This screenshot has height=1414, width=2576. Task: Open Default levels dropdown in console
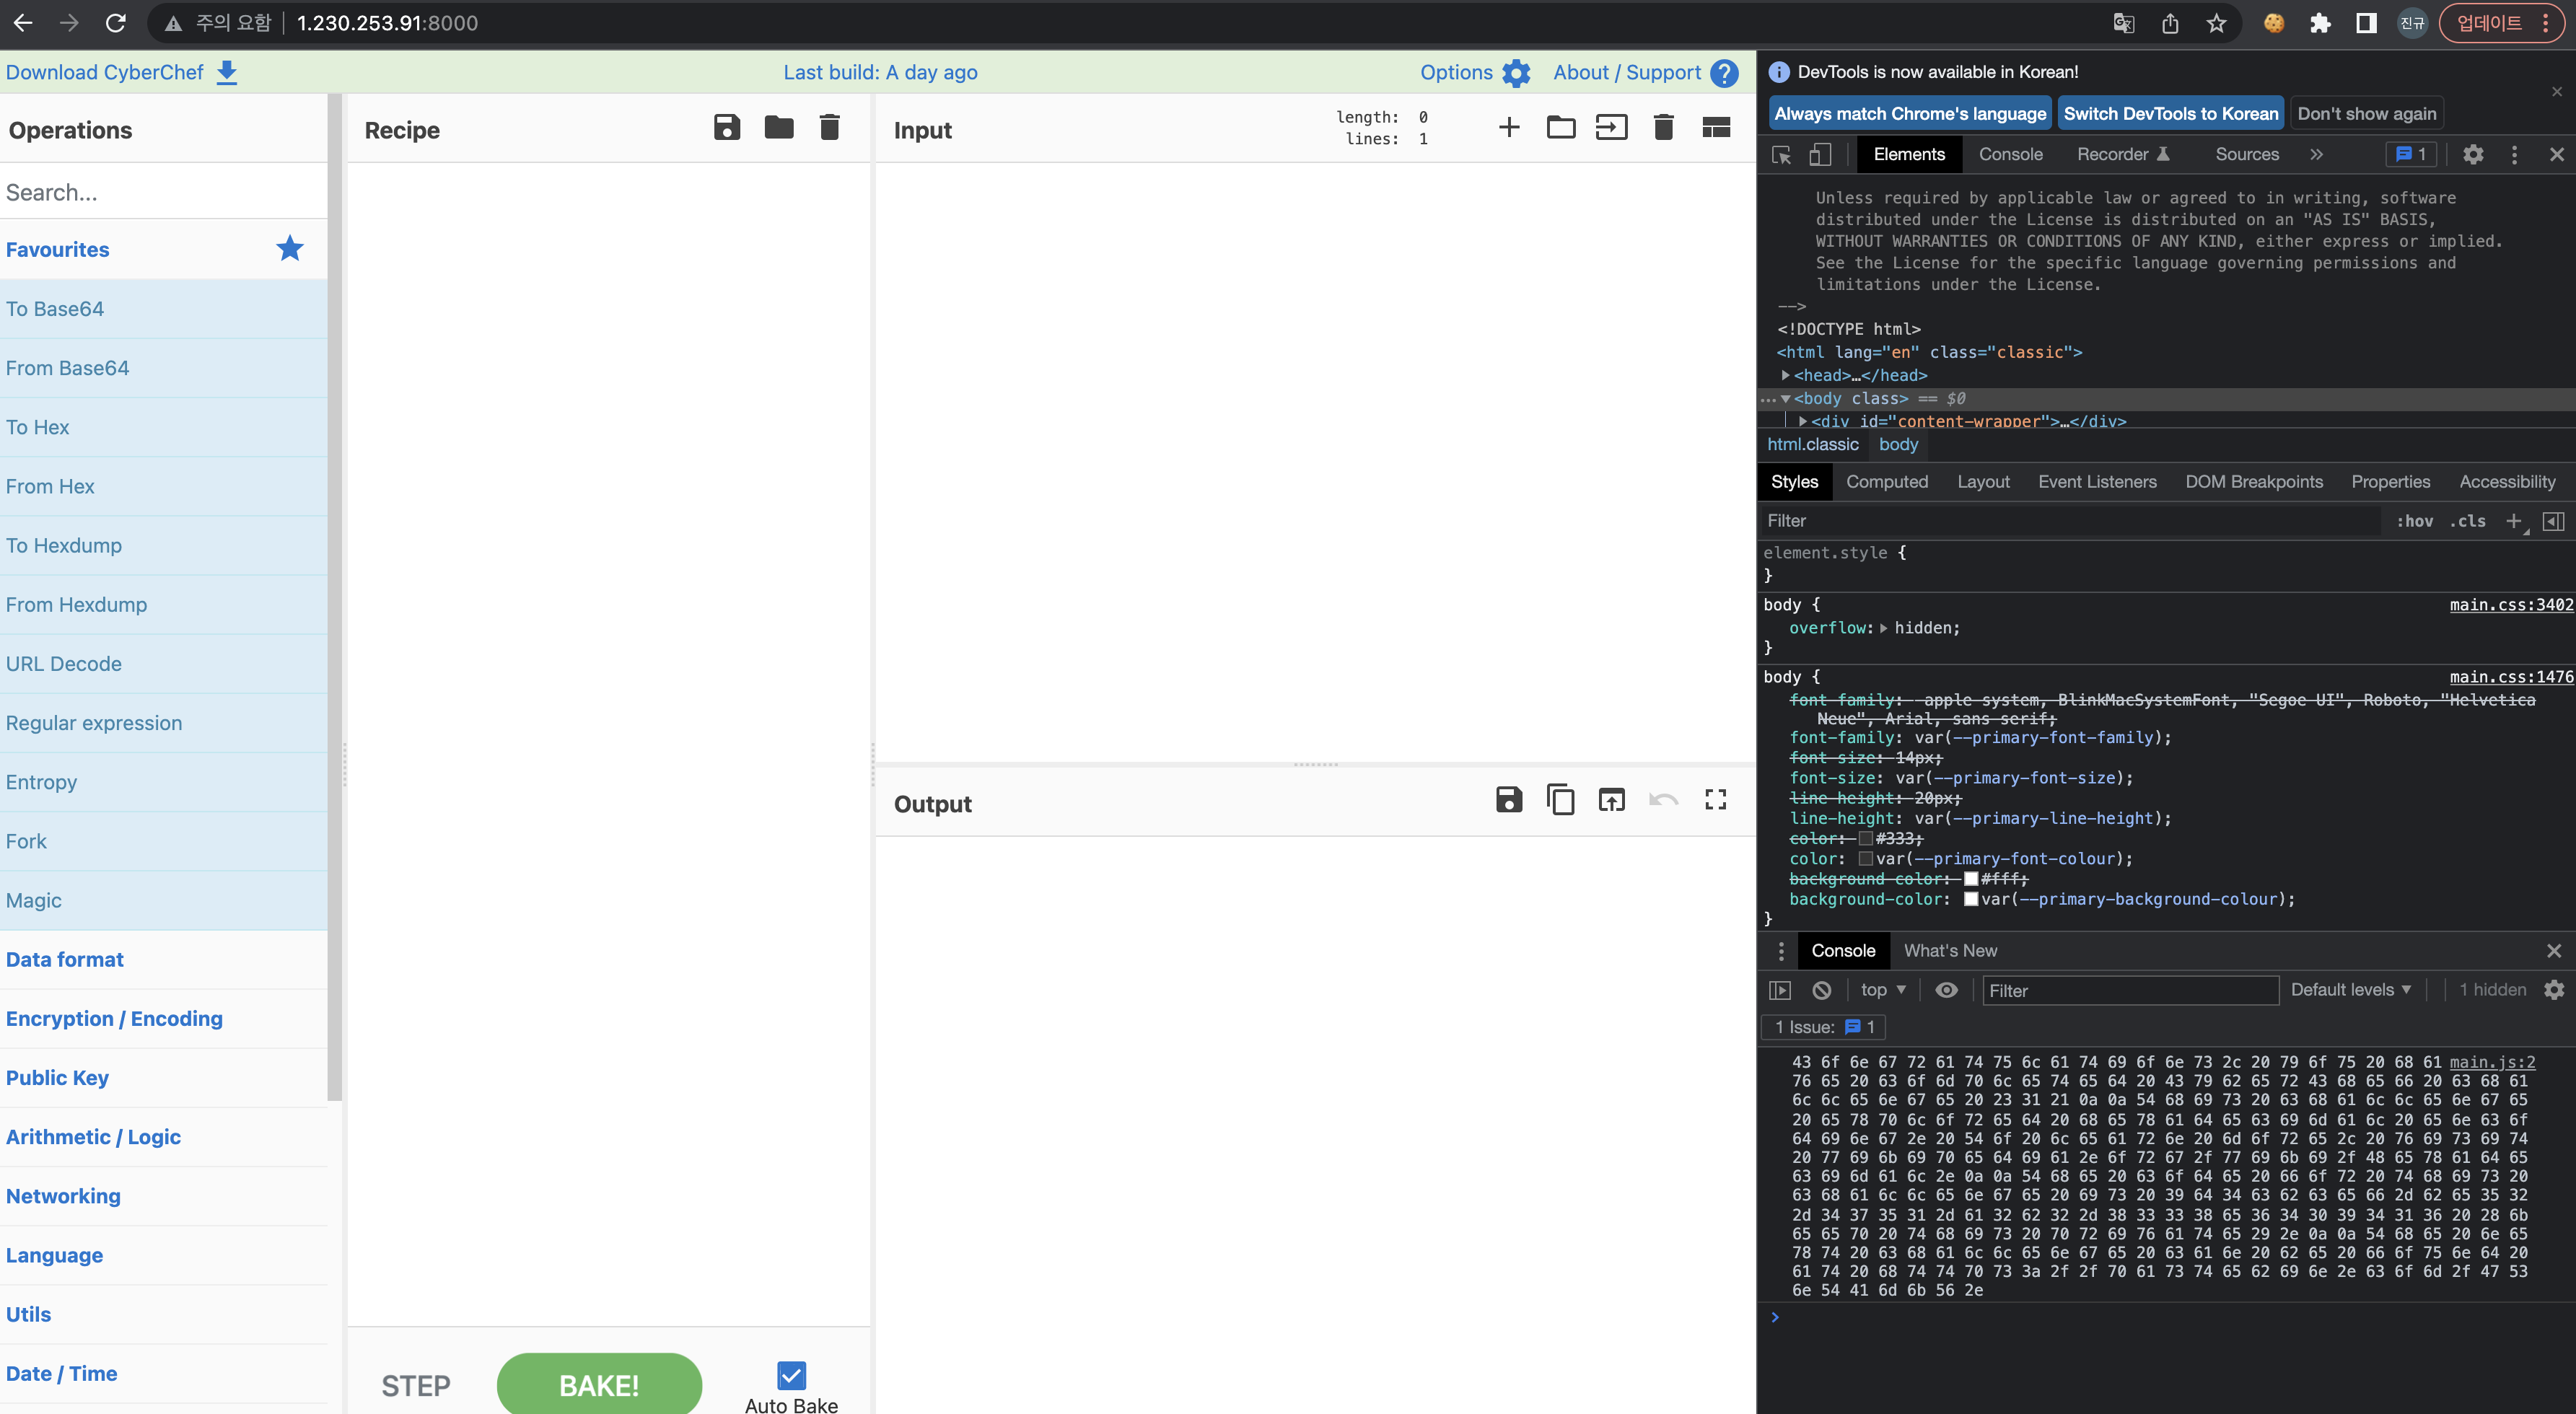tap(2350, 990)
